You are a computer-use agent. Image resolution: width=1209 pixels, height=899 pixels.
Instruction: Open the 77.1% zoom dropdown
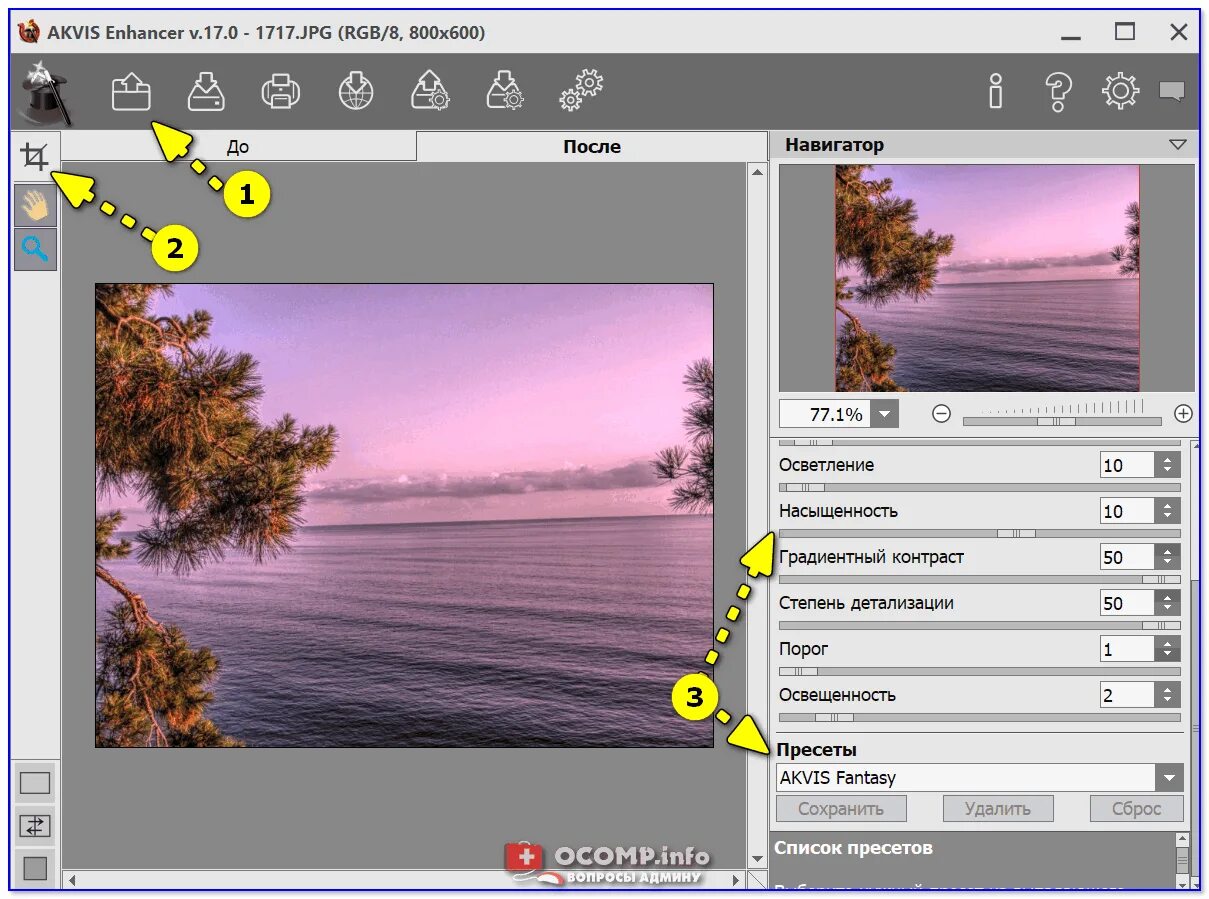pos(884,414)
